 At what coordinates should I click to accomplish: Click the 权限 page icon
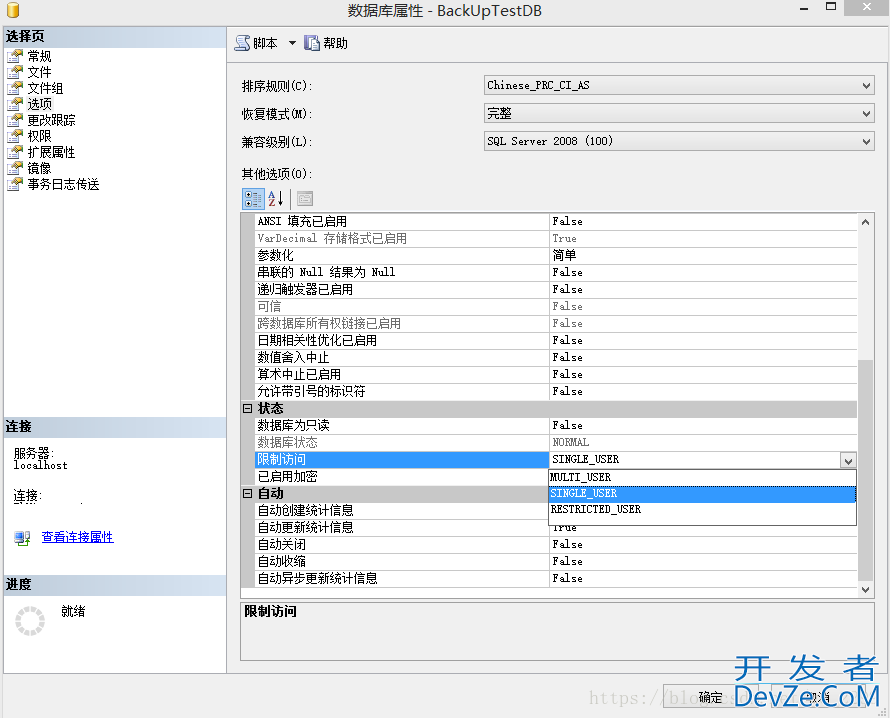click(x=15, y=136)
